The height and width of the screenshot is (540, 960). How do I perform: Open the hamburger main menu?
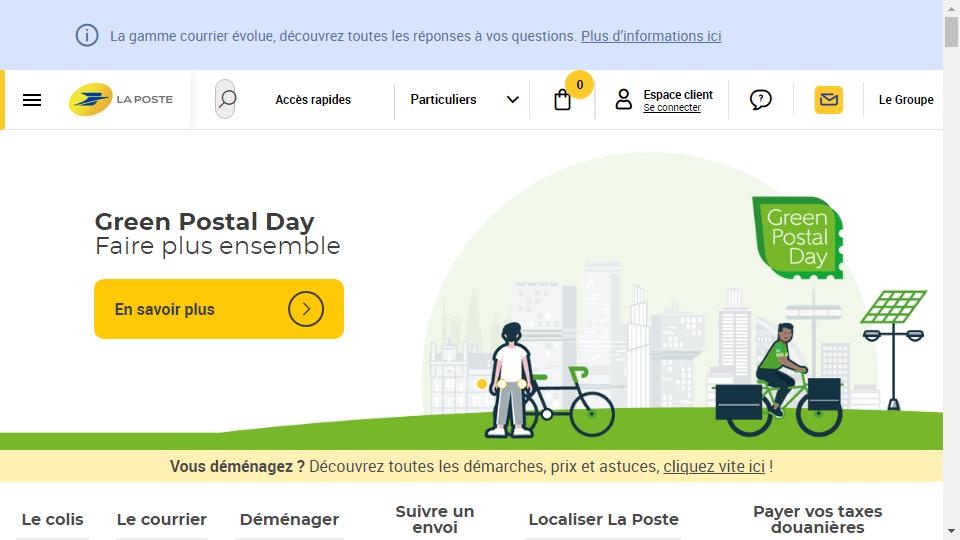(x=32, y=100)
